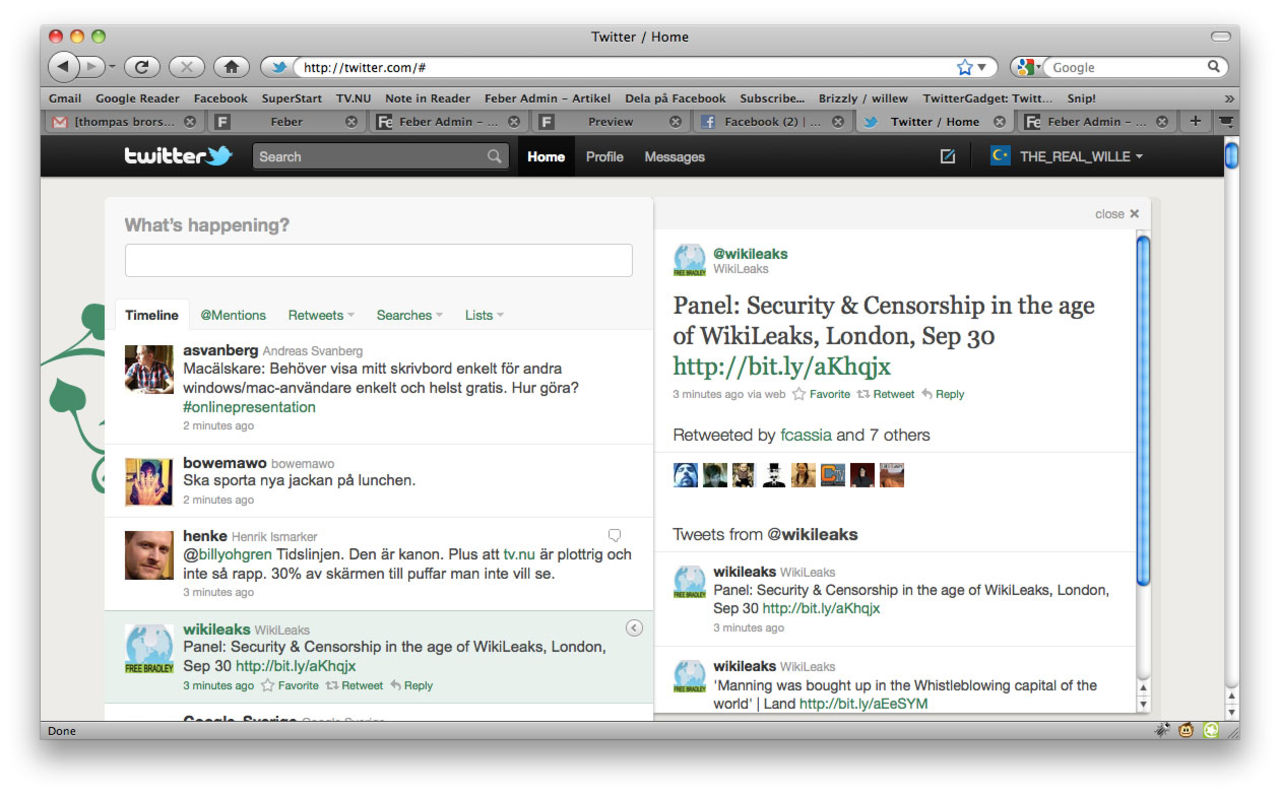The width and height of the screenshot is (1280, 795).
Task: Click Retweet in the detail pane
Action: pyautogui.click(x=885, y=394)
